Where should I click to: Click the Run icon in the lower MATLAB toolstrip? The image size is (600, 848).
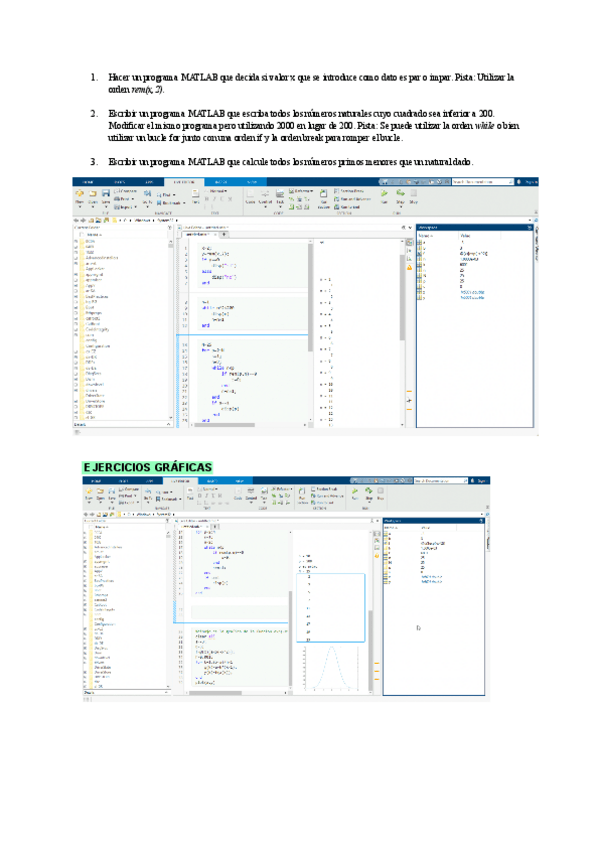click(x=353, y=492)
